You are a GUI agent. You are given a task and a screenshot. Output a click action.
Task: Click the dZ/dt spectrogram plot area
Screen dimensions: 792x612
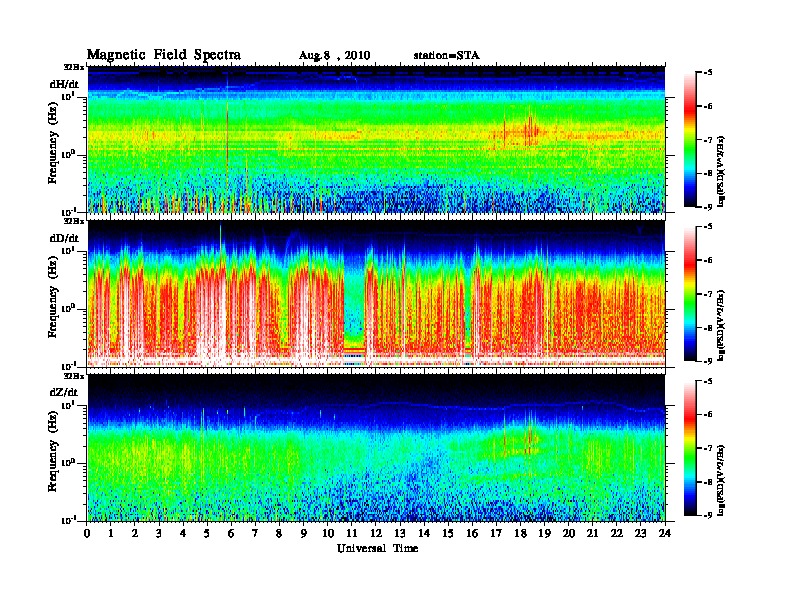pyautogui.click(x=376, y=448)
